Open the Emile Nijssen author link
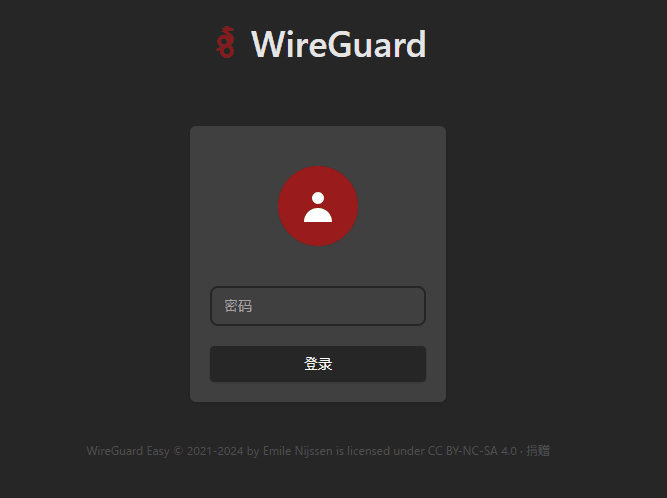 [x=298, y=451]
